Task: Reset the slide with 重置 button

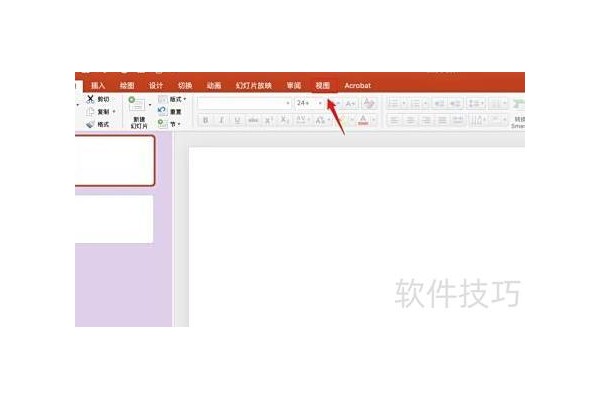Action: pyautogui.click(x=170, y=111)
